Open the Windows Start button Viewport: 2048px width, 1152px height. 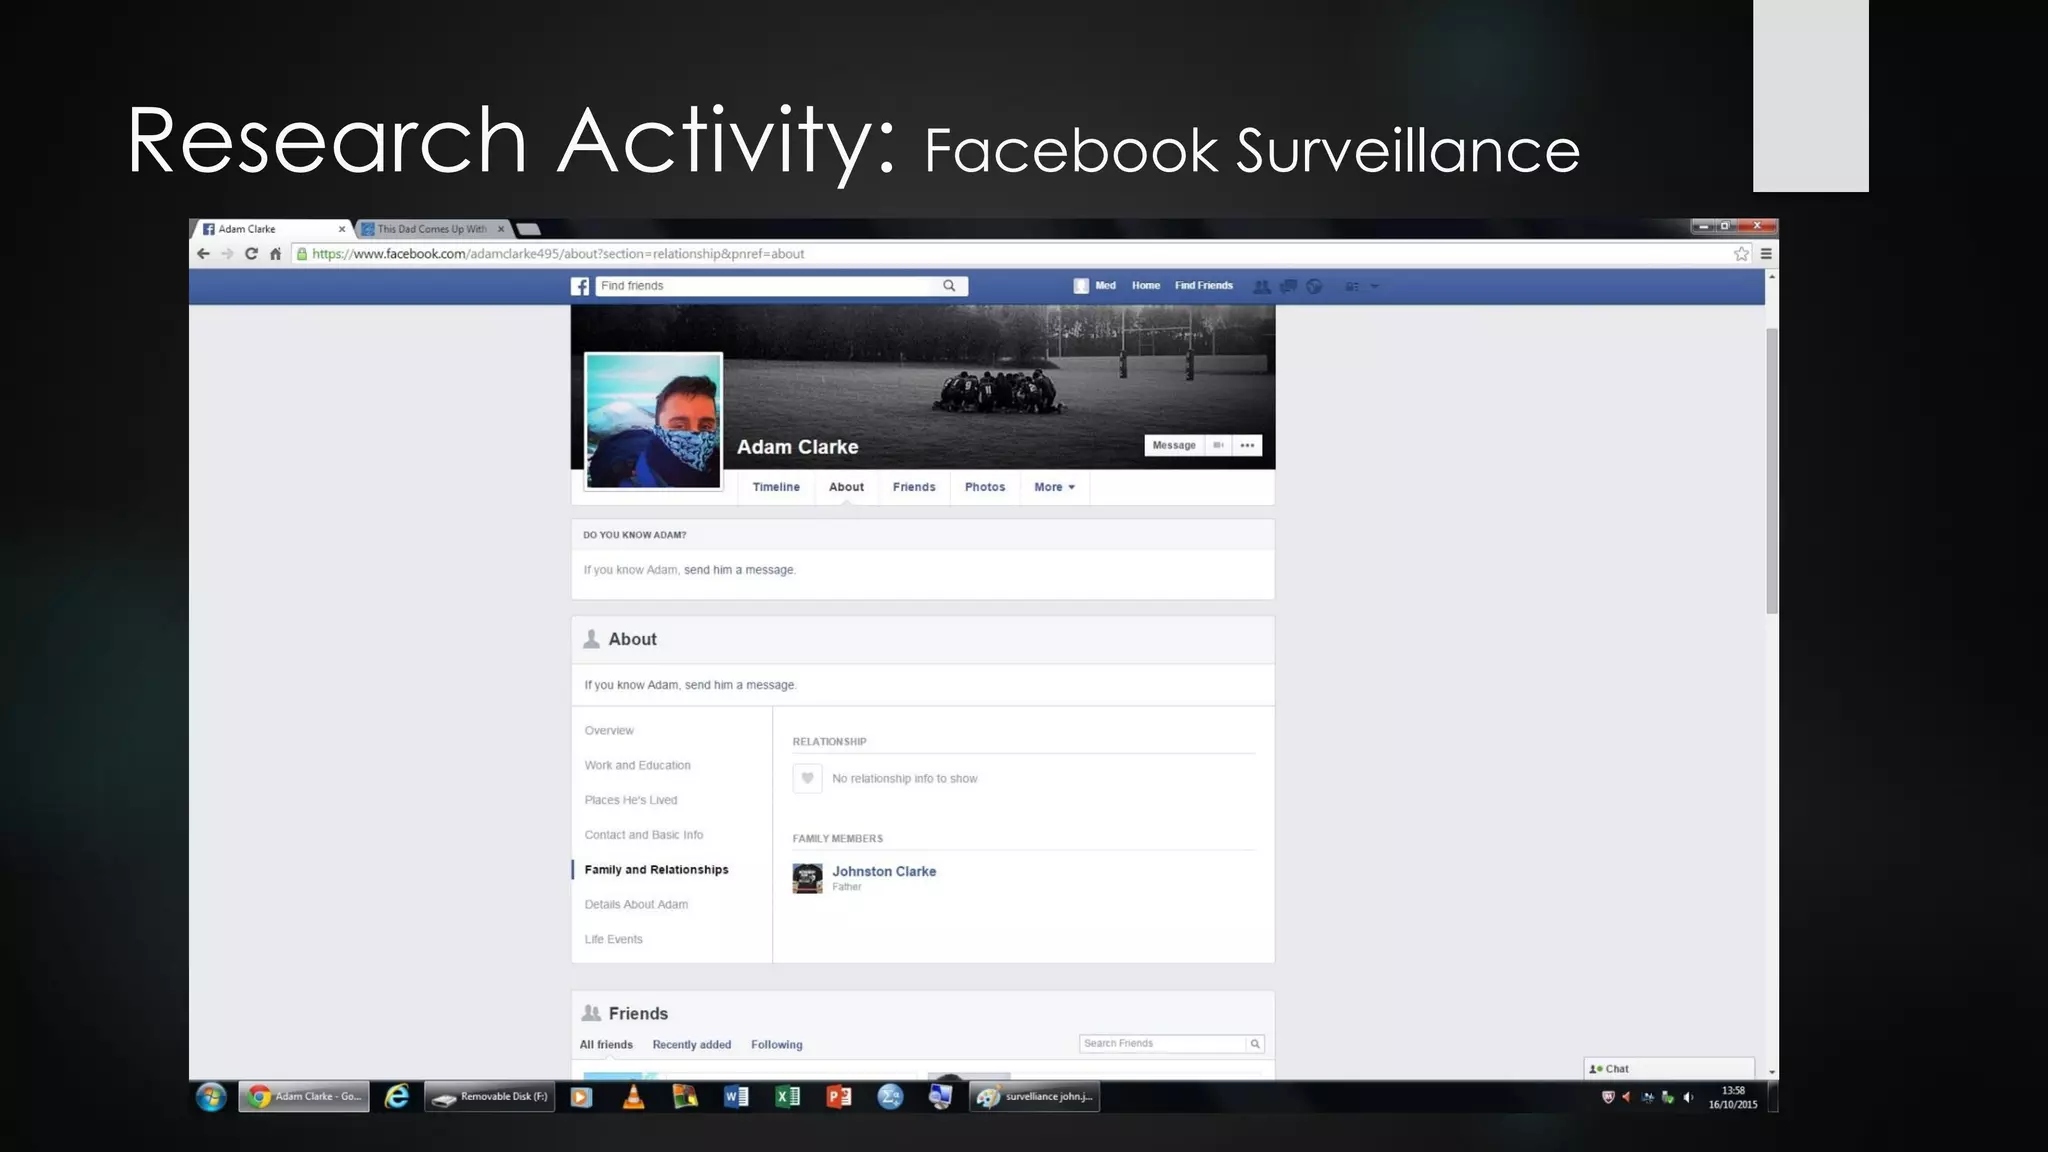(211, 1097)
